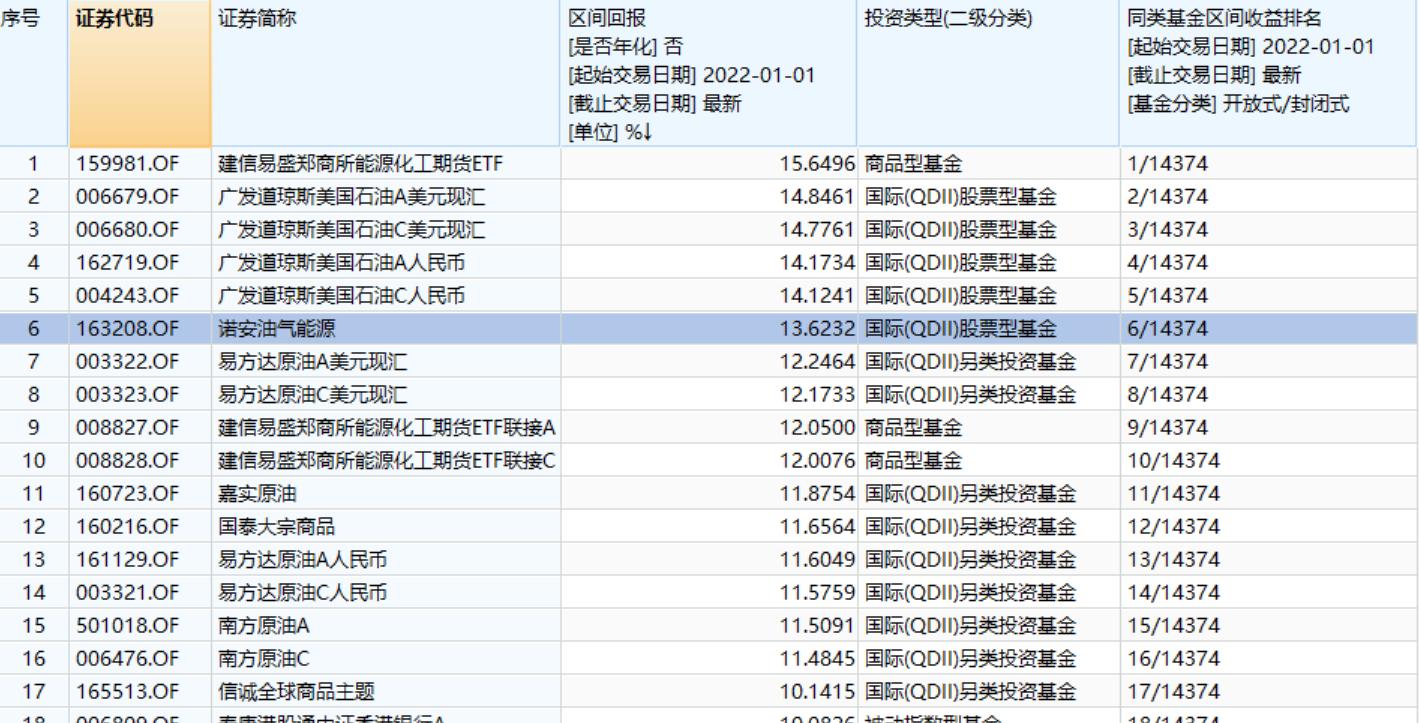Select code 159981.OF cell
1420x723 pixels.
click(128, 164)
